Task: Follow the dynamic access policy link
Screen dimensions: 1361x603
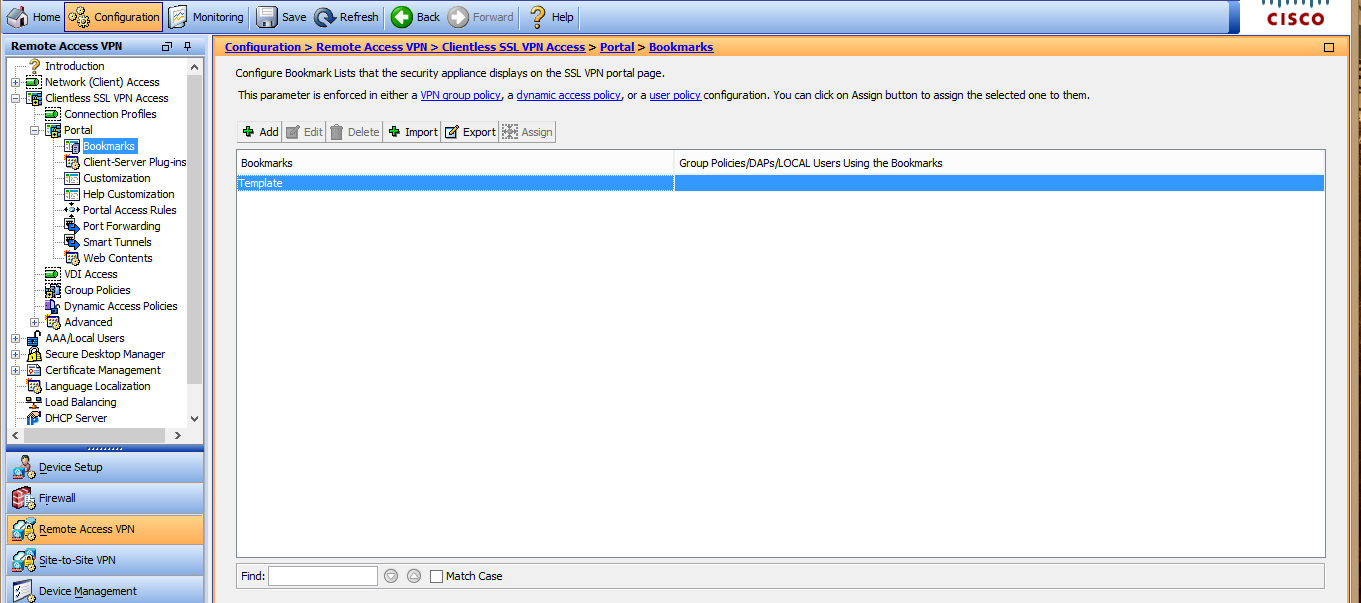Action: point(568,95)
